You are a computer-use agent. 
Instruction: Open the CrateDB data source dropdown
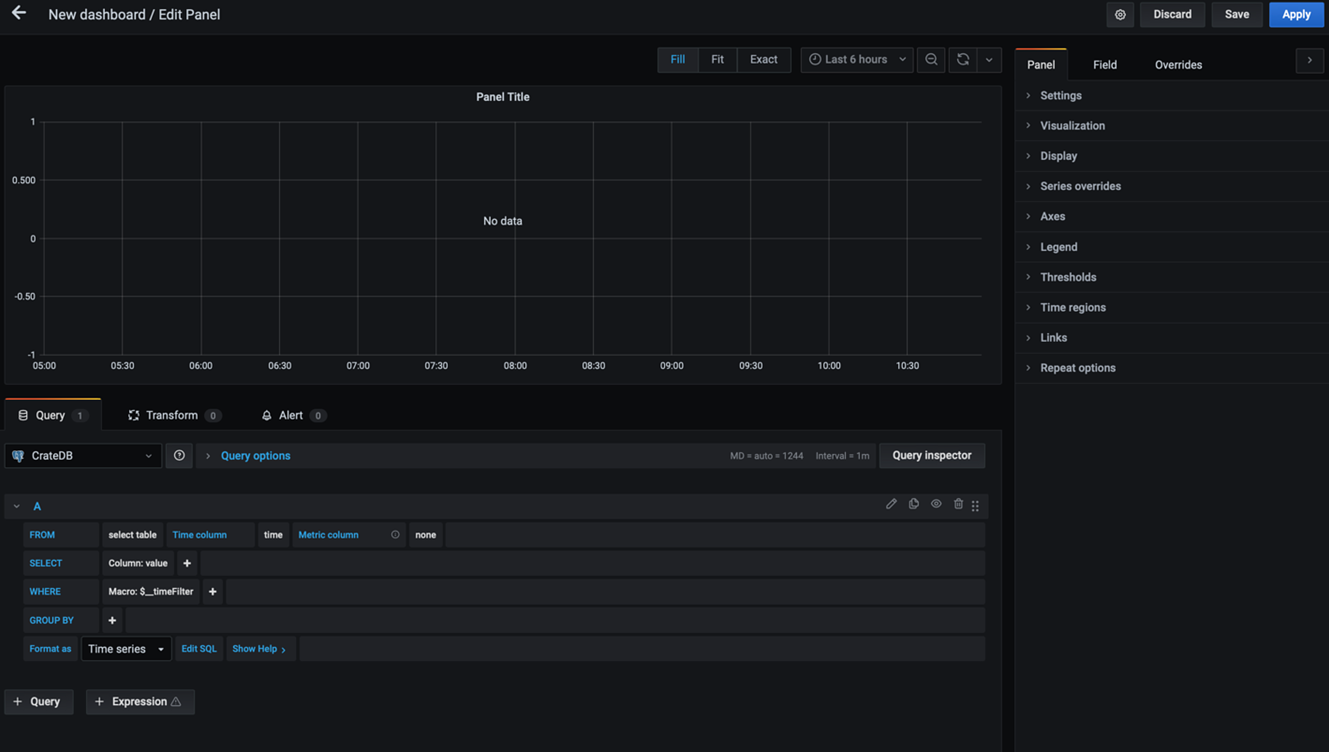(x=83, y=456)
